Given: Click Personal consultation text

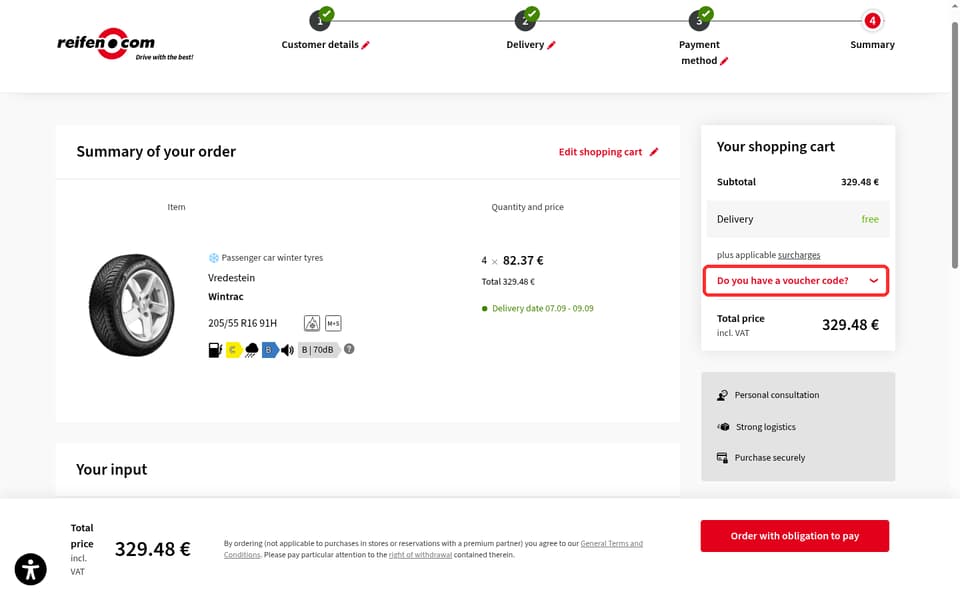Looking at the screenshot, I should [x=776, y=395].
